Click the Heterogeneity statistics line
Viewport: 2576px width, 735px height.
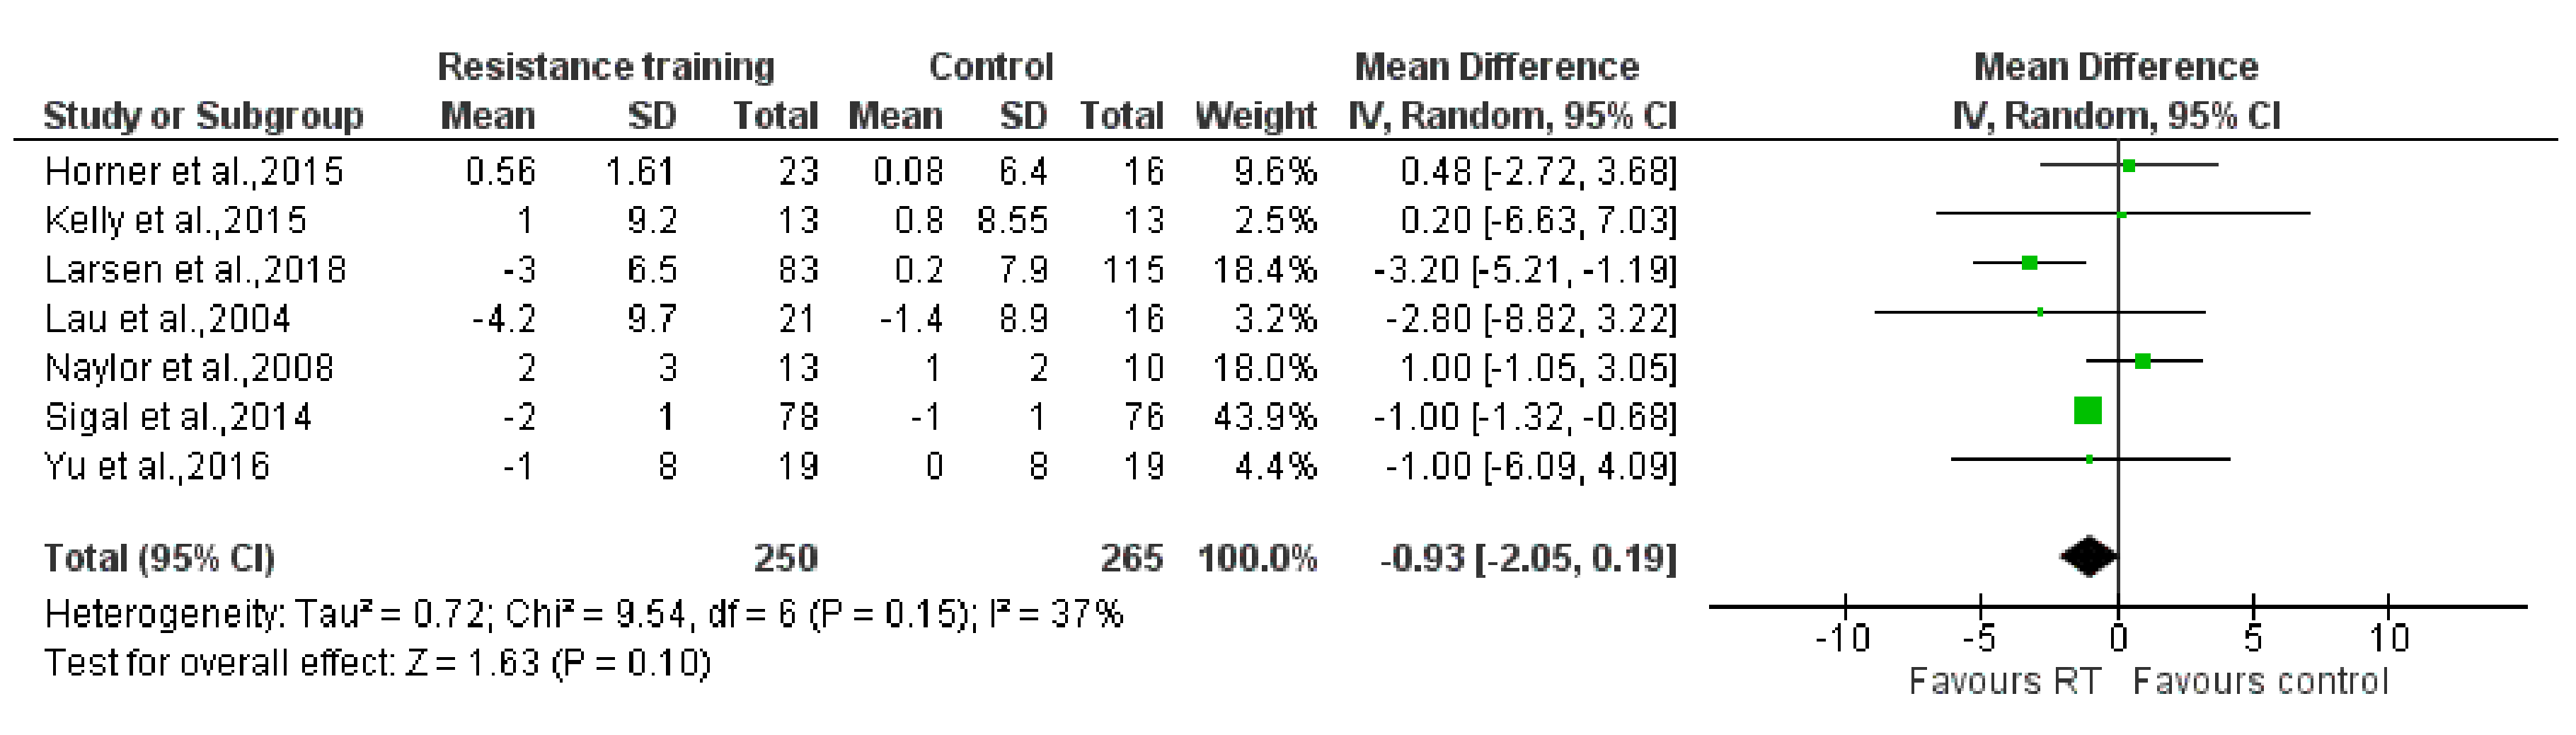tap(584, 614)
